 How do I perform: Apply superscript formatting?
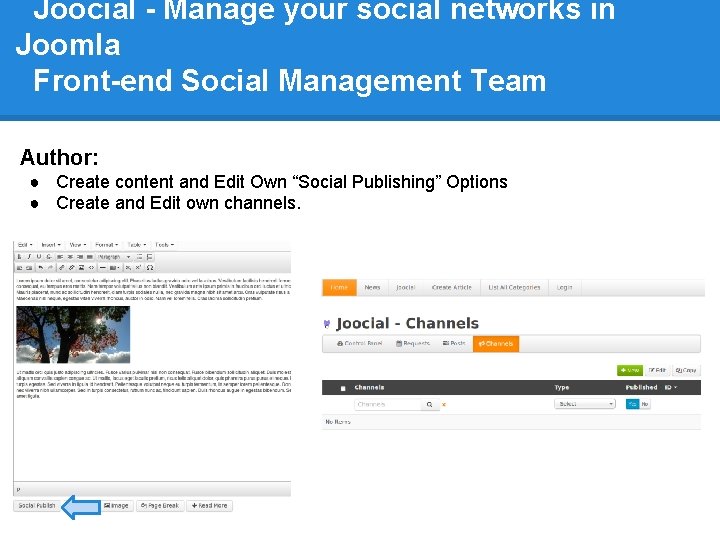tap(138, 268)
